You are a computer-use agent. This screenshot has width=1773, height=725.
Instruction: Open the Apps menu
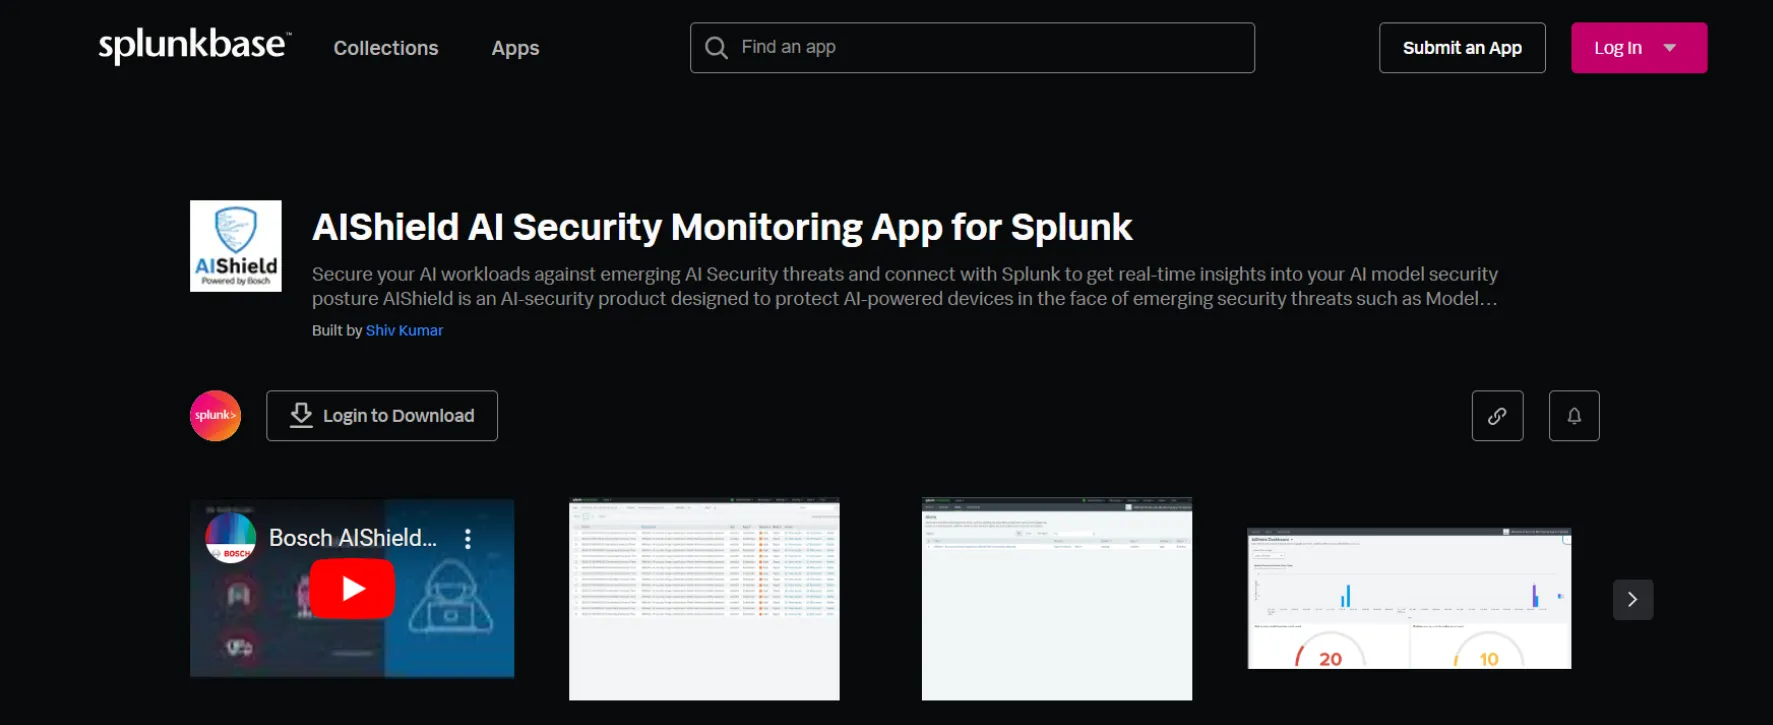(x=515, y=48)
